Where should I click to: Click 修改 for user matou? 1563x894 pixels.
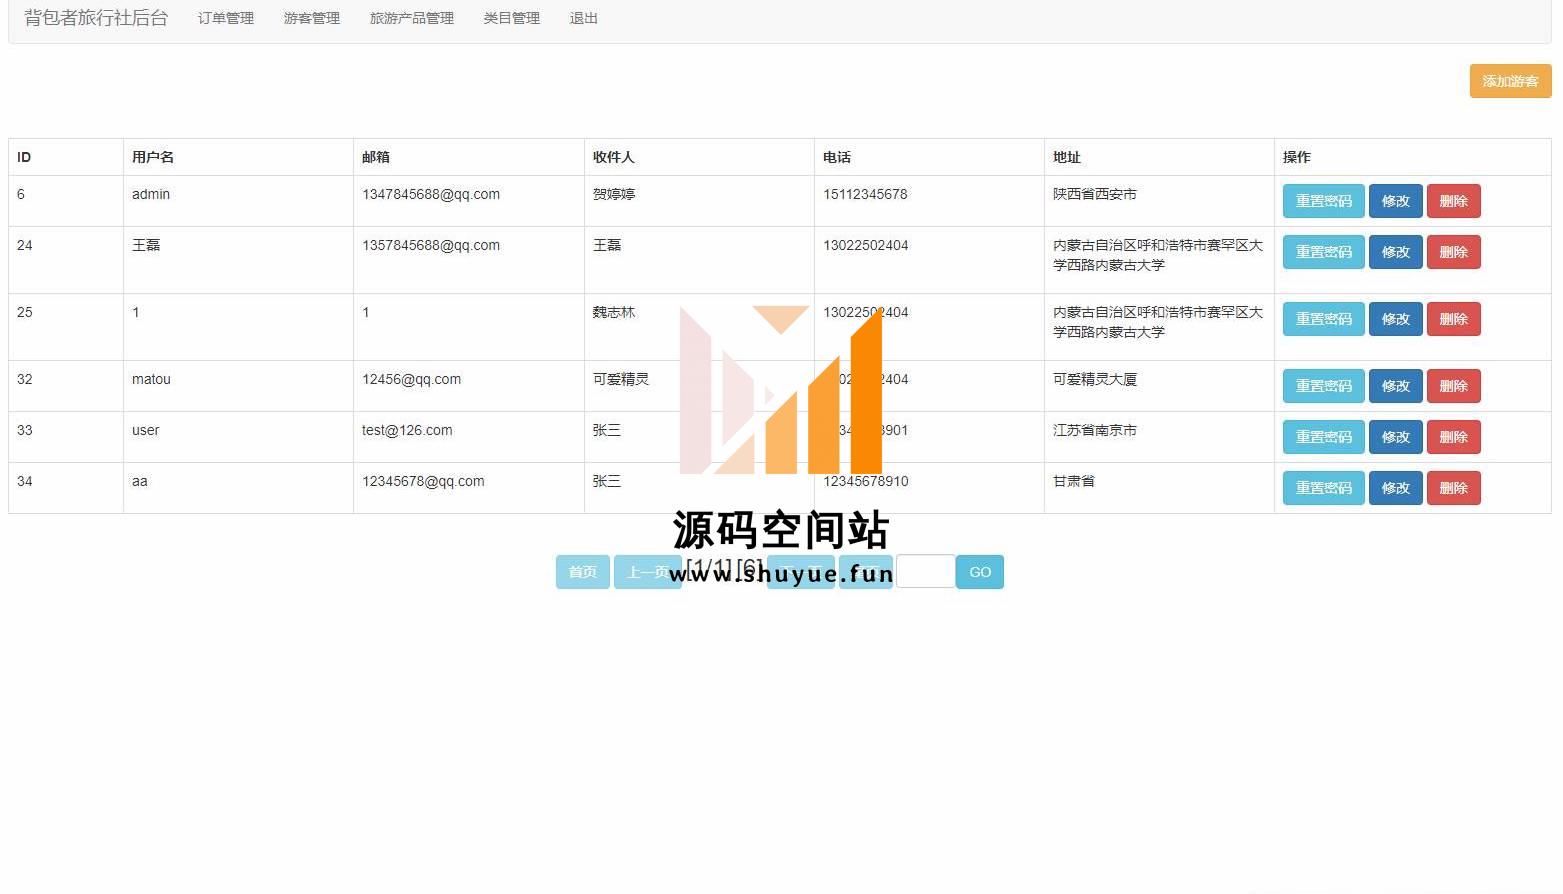1395,386
